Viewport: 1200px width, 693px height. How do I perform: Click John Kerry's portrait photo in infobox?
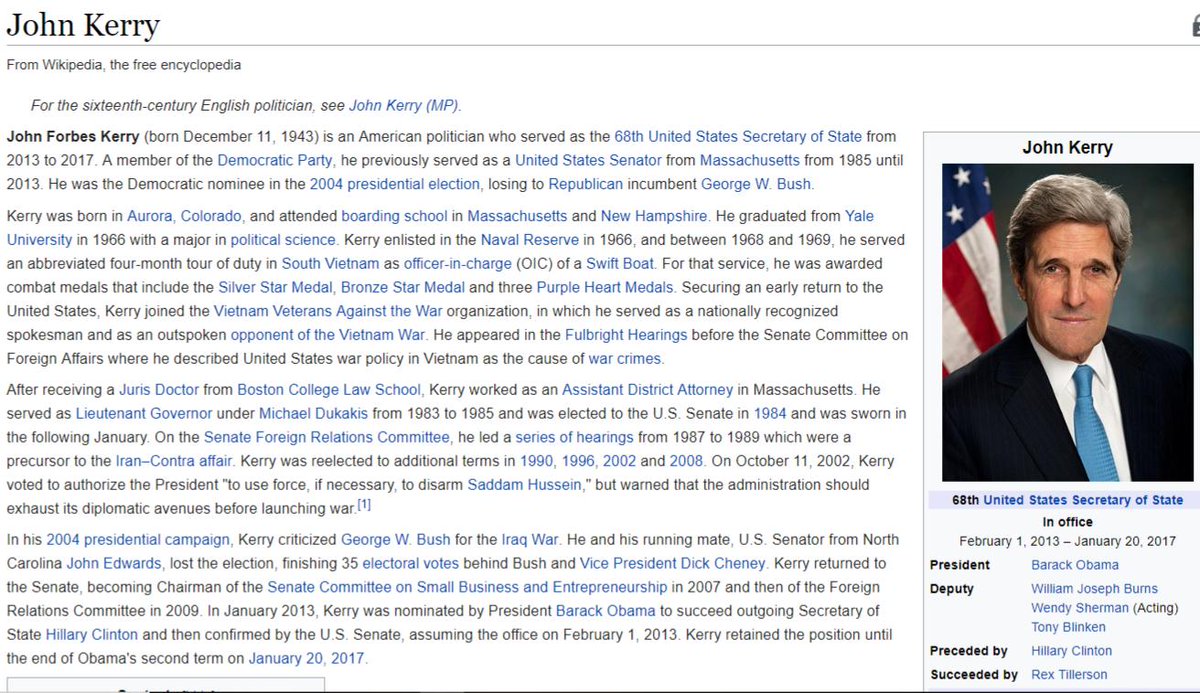click(1067, 323)
